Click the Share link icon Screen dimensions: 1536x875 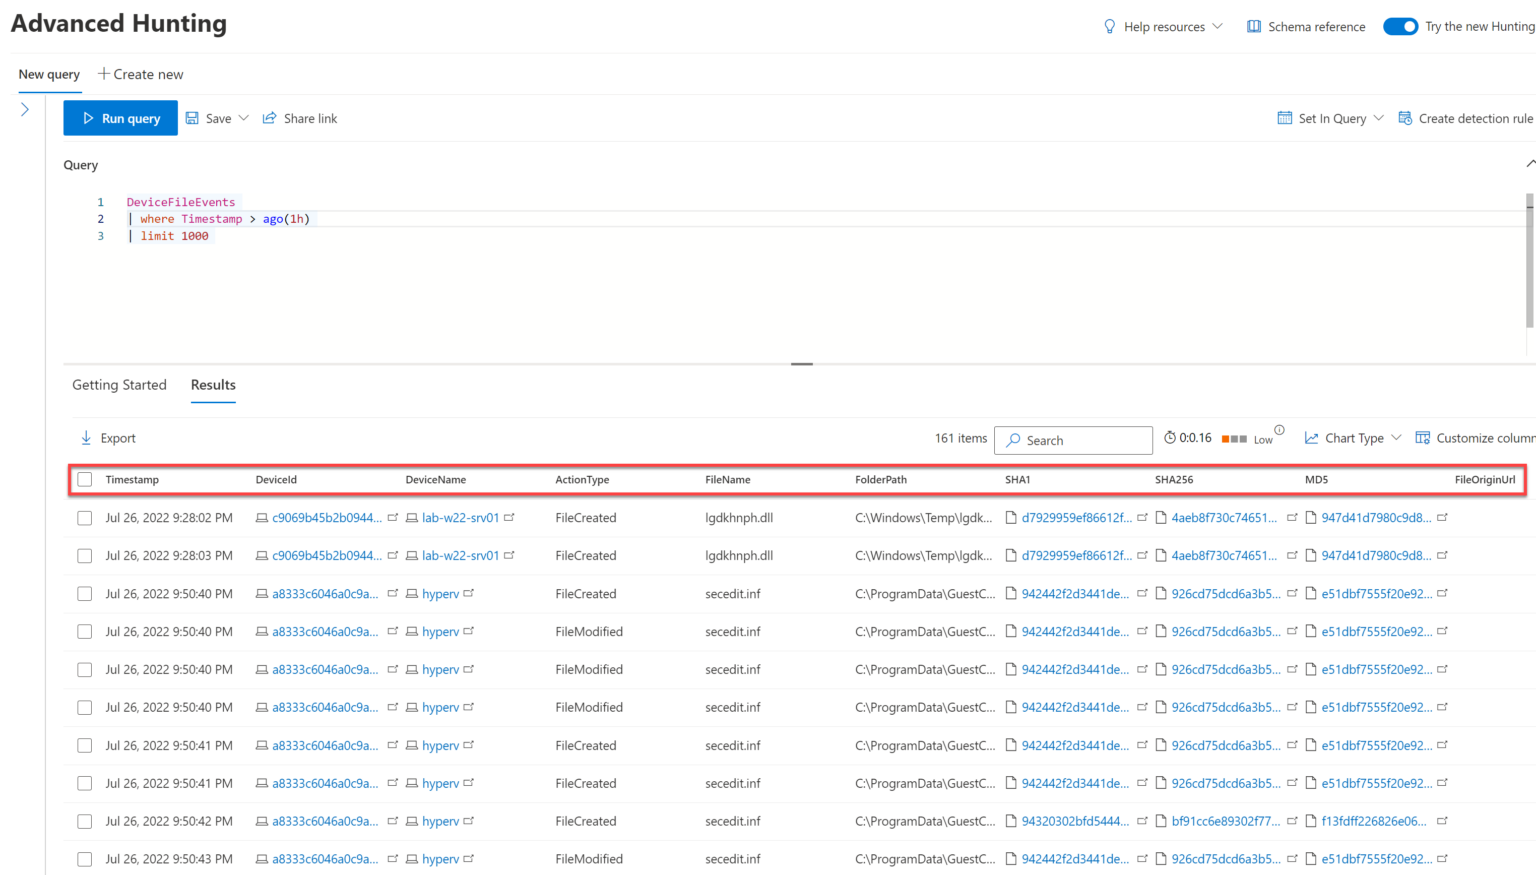coord(269,118)
